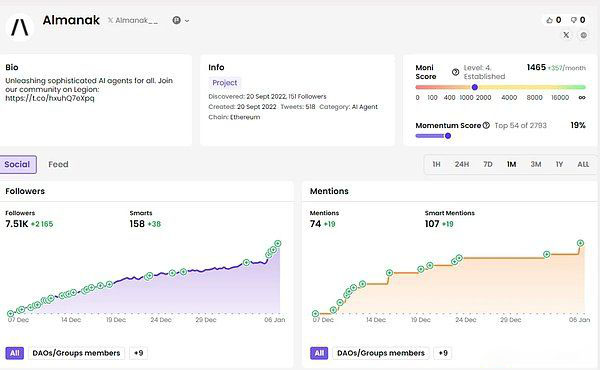Open the website globe icon
Viewport: 600px width, 370px height.
click(x=584, y=35)
